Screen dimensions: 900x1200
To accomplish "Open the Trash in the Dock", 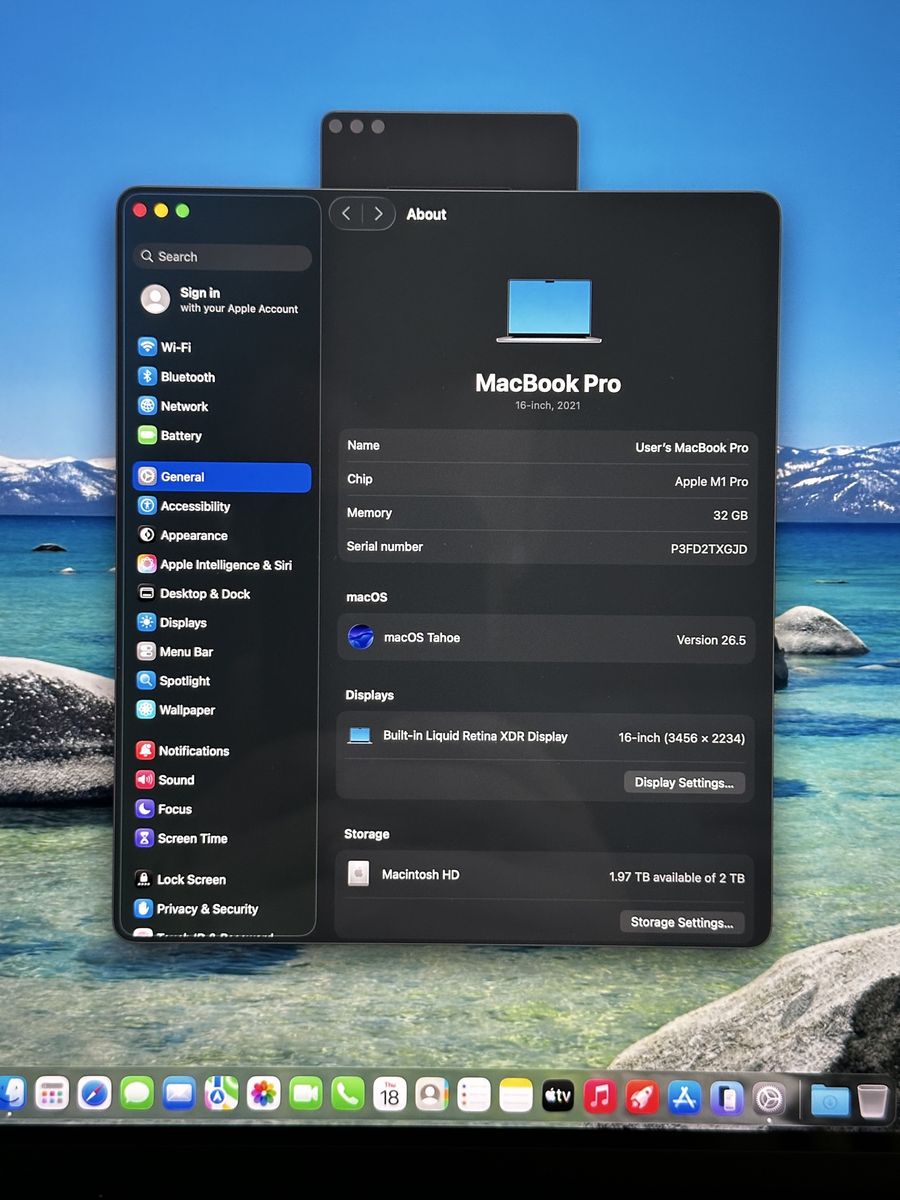I will pyautogui.click(x=873, y=1101).
